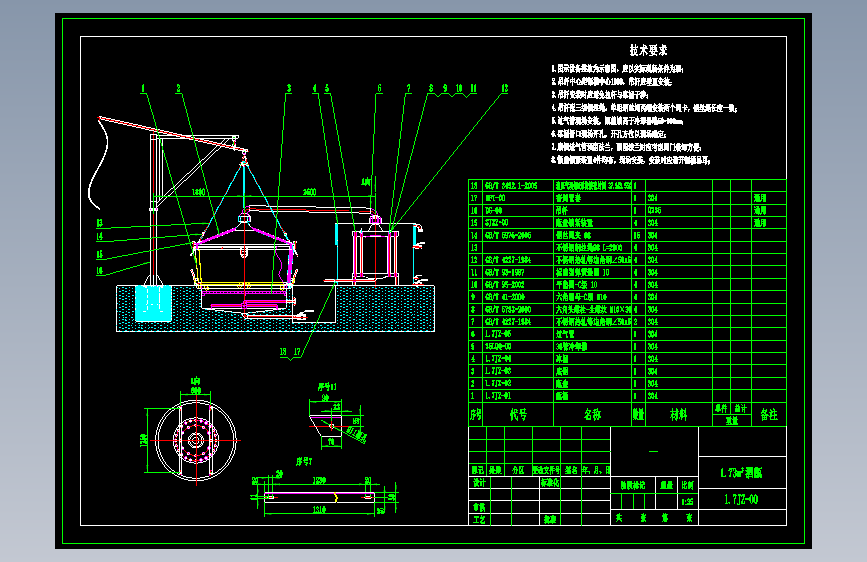Click code L.7JZ-01 in parts row 1
Viewport: 867px width, 562px height.
tap(498, 396)
